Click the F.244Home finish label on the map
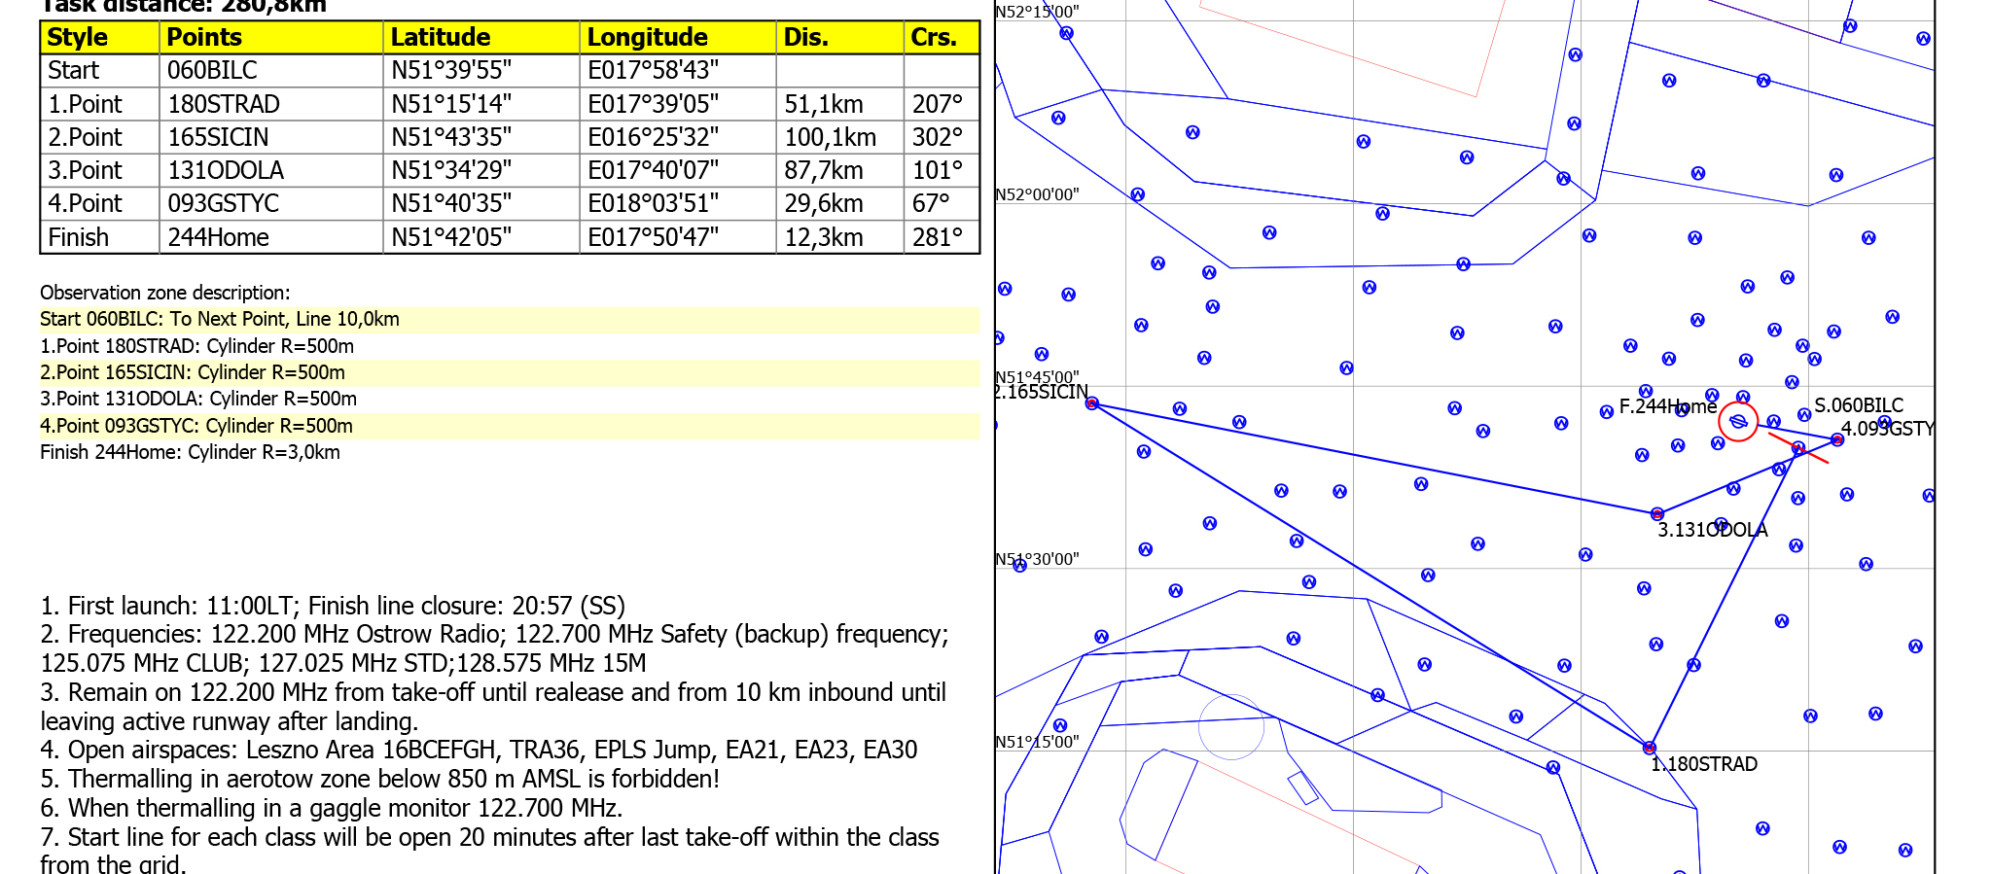The width and height of the screenshot is (1992, 874). (1667, 406)
